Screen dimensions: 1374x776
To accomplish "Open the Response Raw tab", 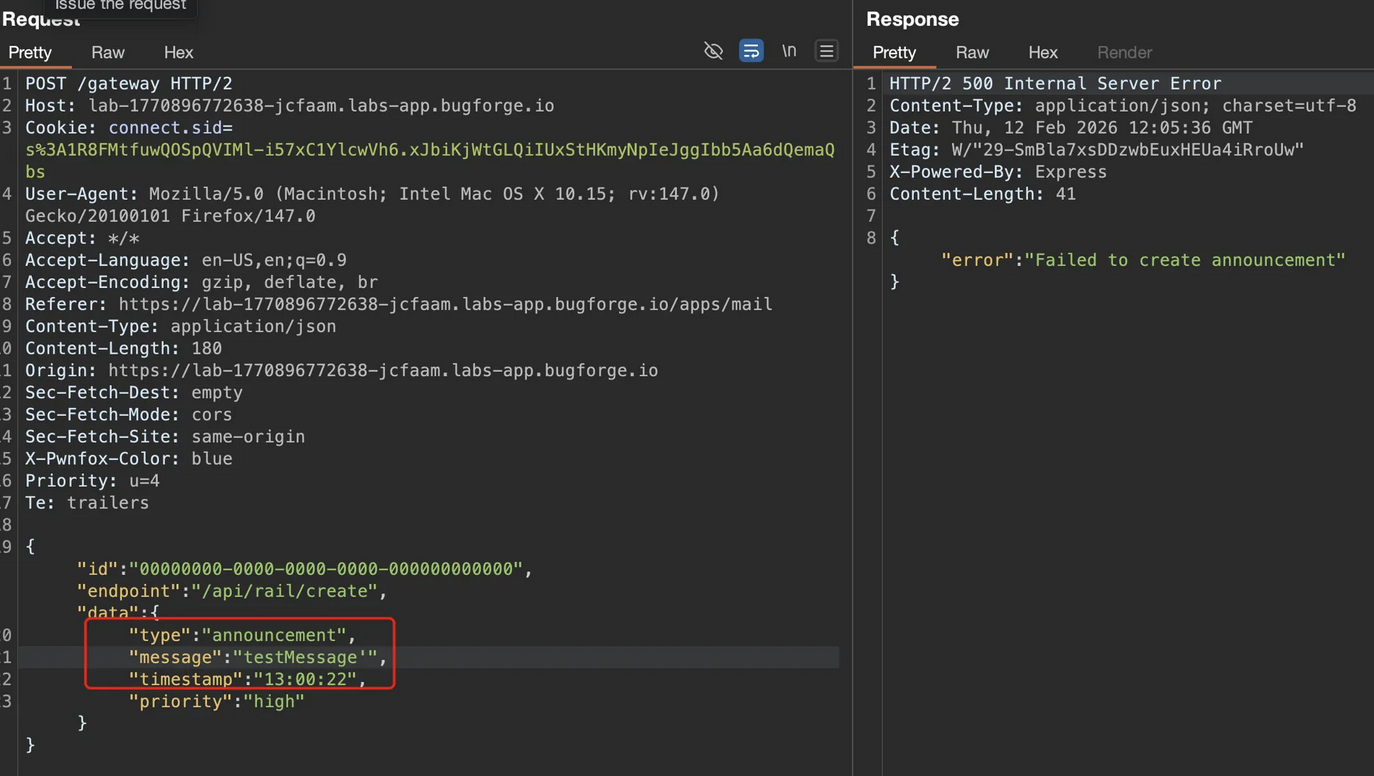I will [x=972, y=52].
